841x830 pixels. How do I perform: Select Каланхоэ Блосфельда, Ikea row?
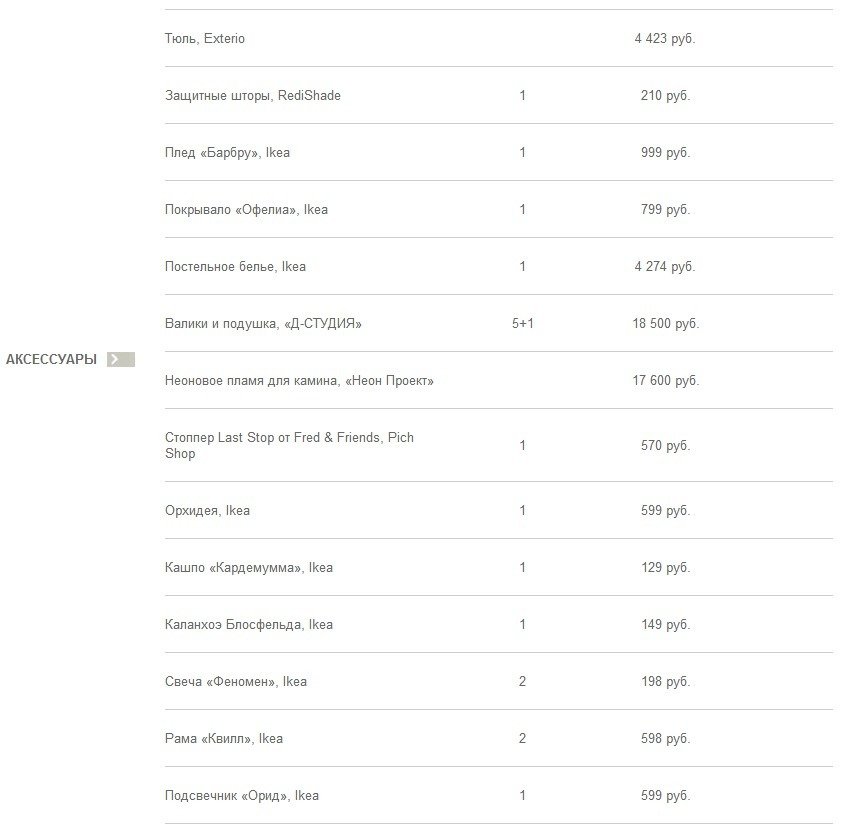point(249,625)
